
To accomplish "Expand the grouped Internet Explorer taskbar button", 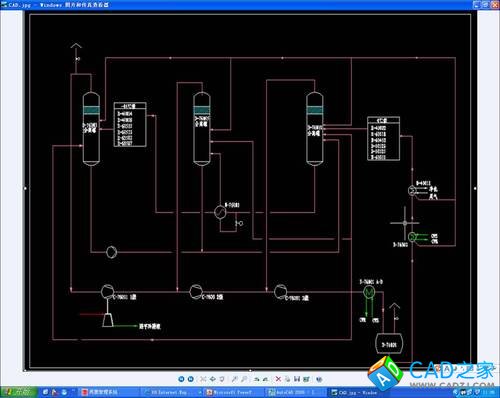I will [171, 393].
